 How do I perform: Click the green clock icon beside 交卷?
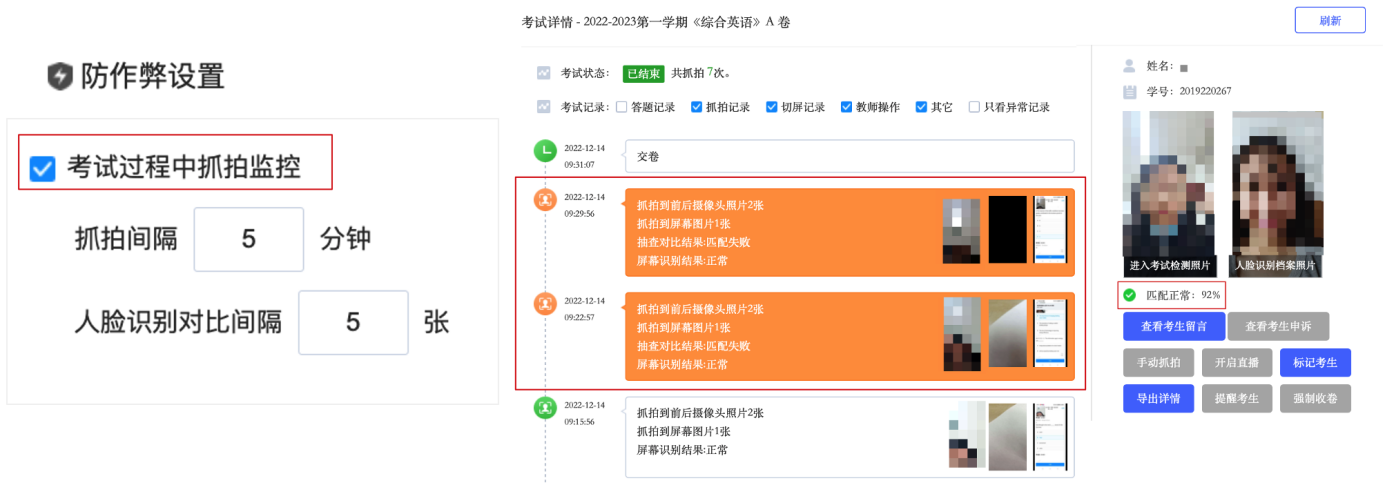click(x=545, y=151)
